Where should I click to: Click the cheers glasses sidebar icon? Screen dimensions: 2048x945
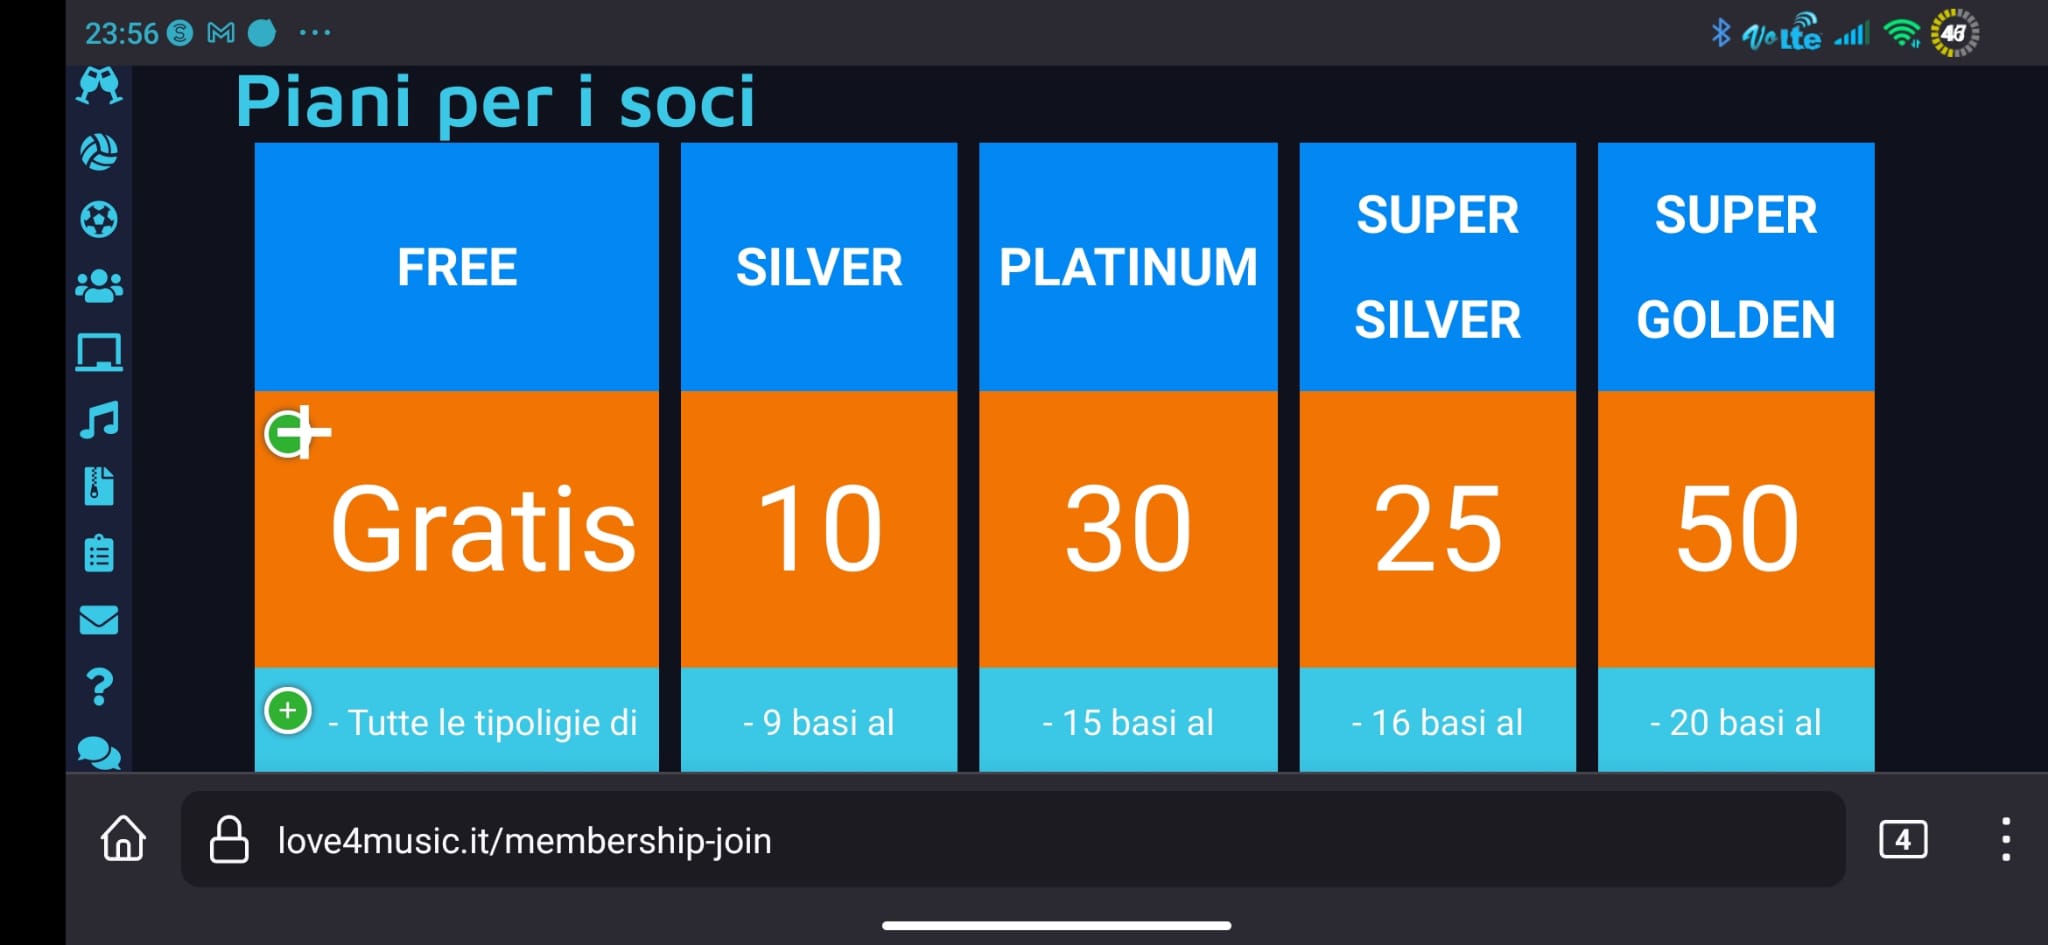(99, 86)
